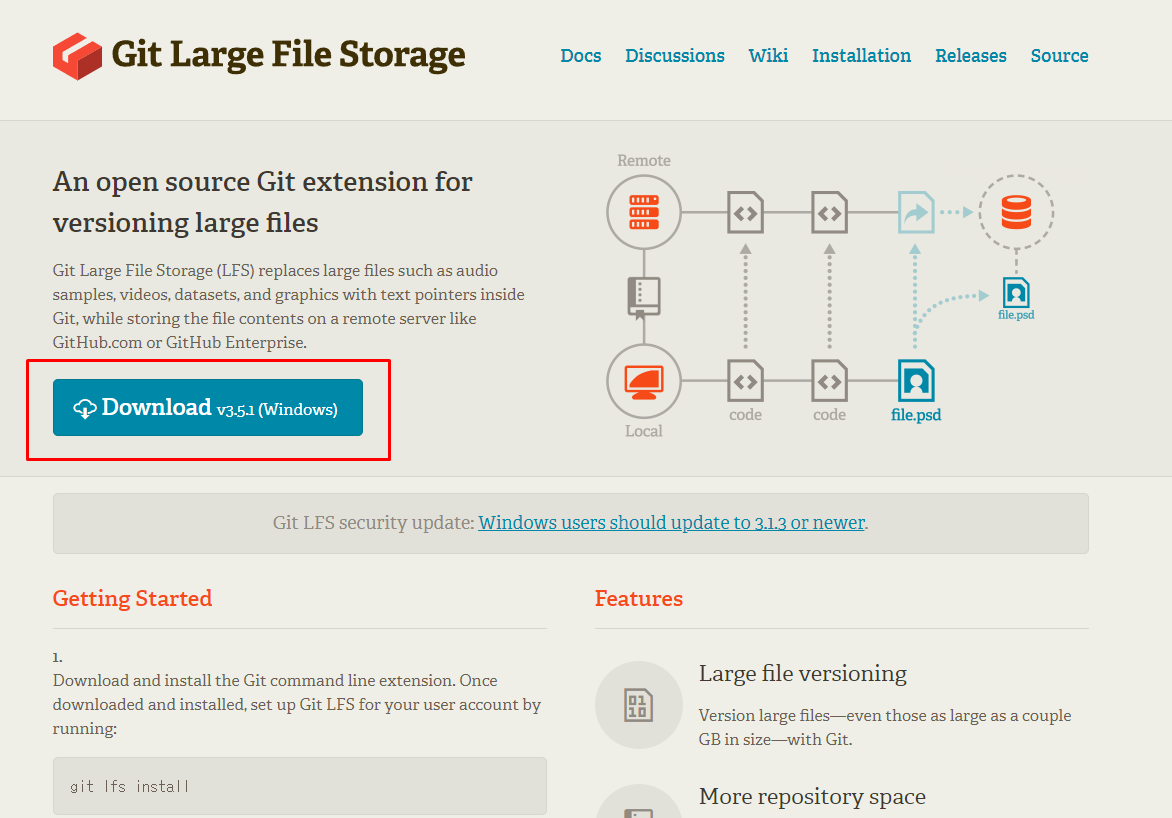This screenshot has width=1172, height=818.
Task: Click the step '1.' number text
Action: [58, 657]
